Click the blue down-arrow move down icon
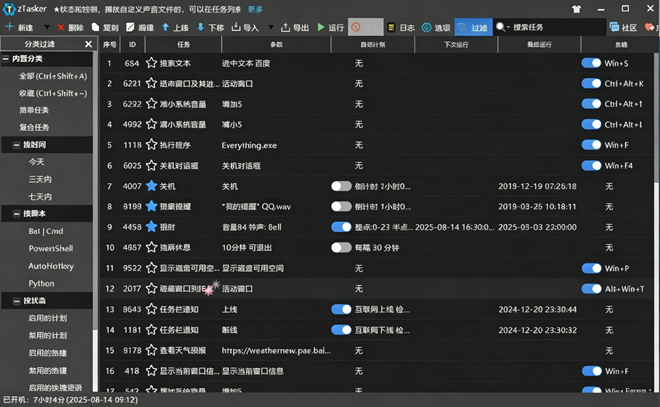Viewport: 660px width, 407px height. (201, 27)
